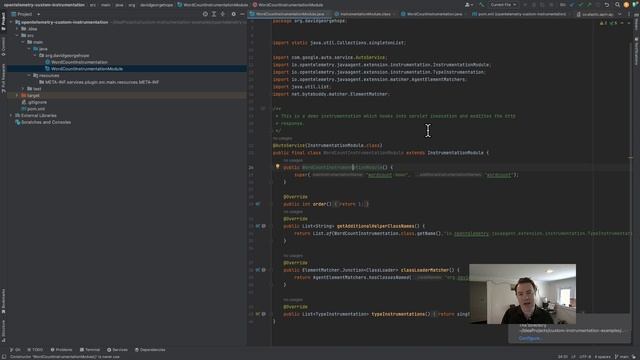Image resolution: width=640 pixels, height=360 pixels.
Task: Collapse the resources folder
Action: click(29, 76)
